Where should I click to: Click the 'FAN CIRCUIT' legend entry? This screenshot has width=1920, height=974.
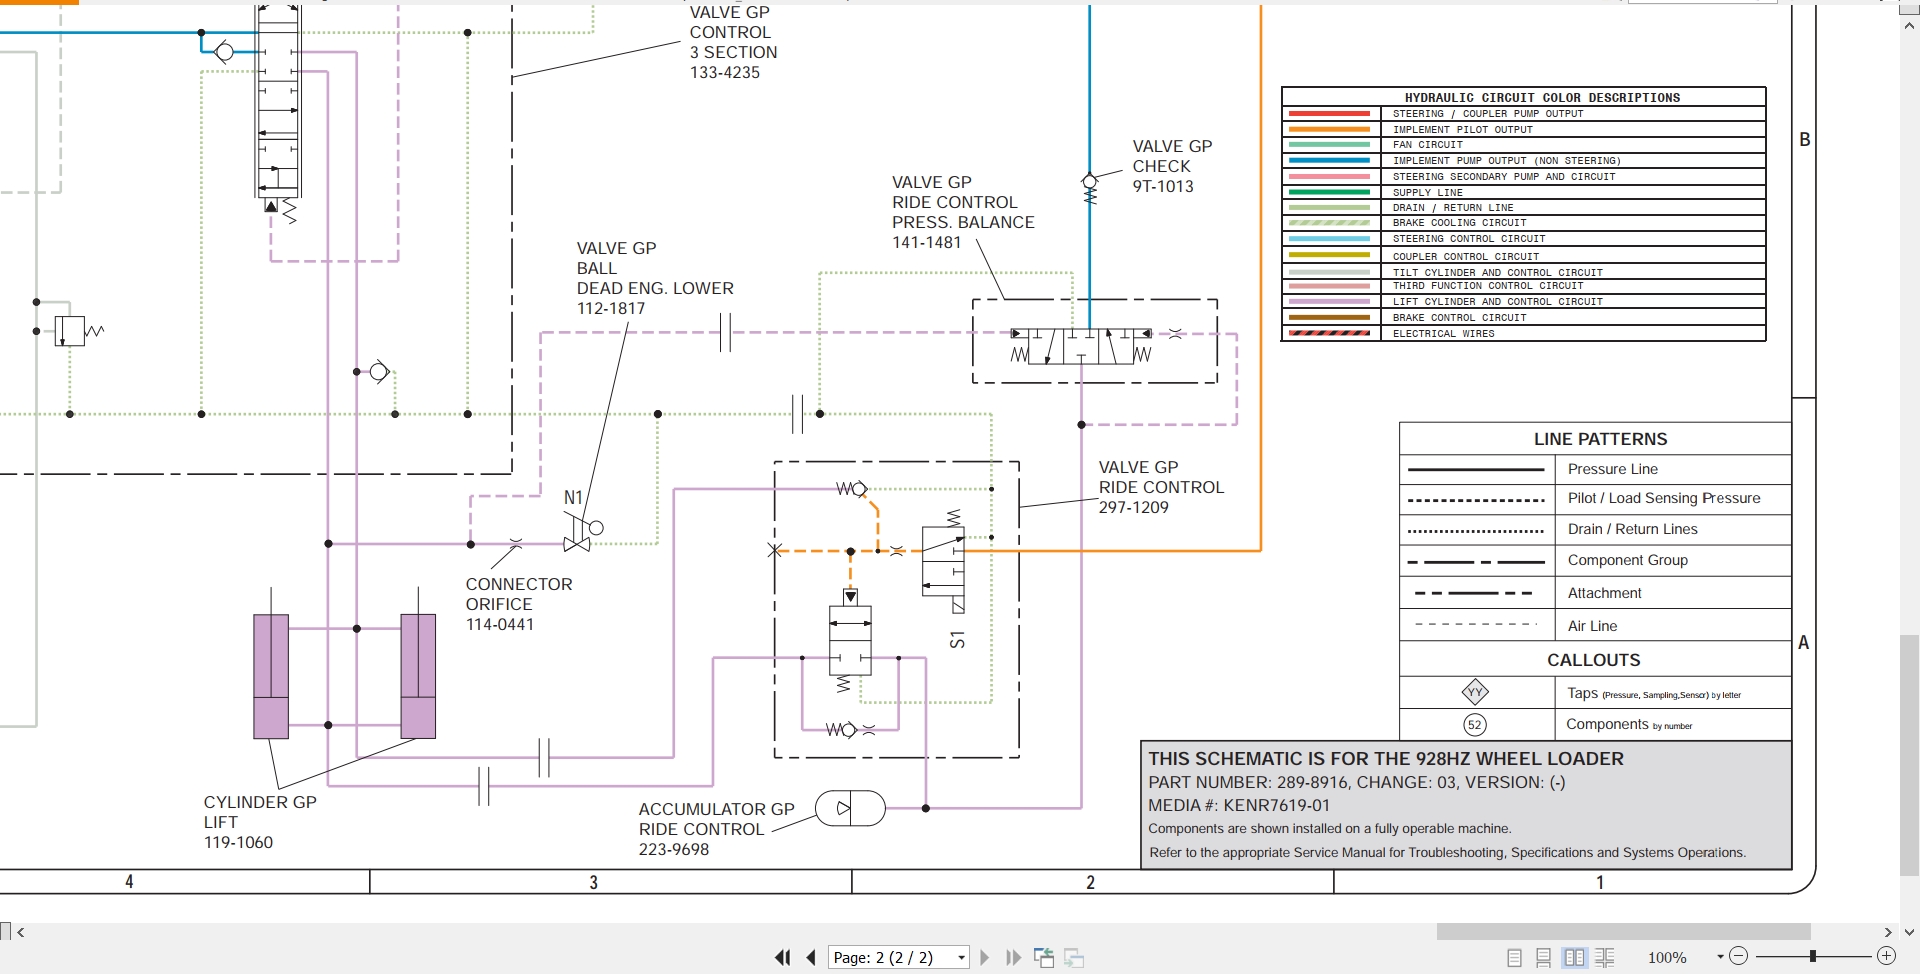(1427, 145)
